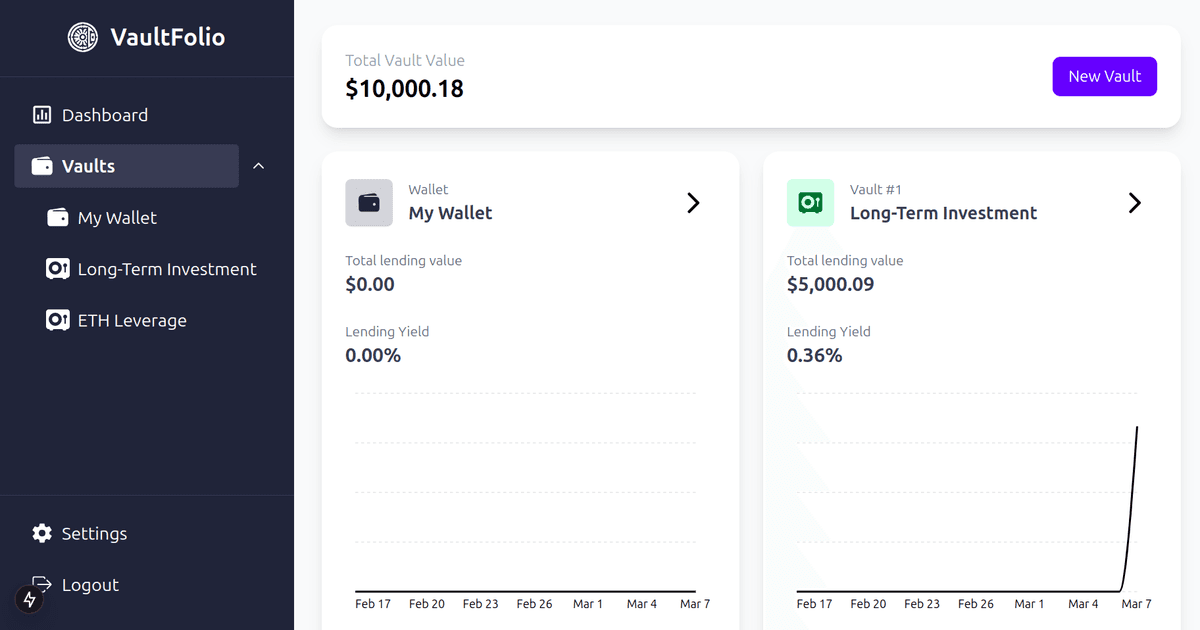Click Mar 7 label on My Wallet chart
Image resolution: width=1200 pixels, height=630 pixels.
click(695, 604)
